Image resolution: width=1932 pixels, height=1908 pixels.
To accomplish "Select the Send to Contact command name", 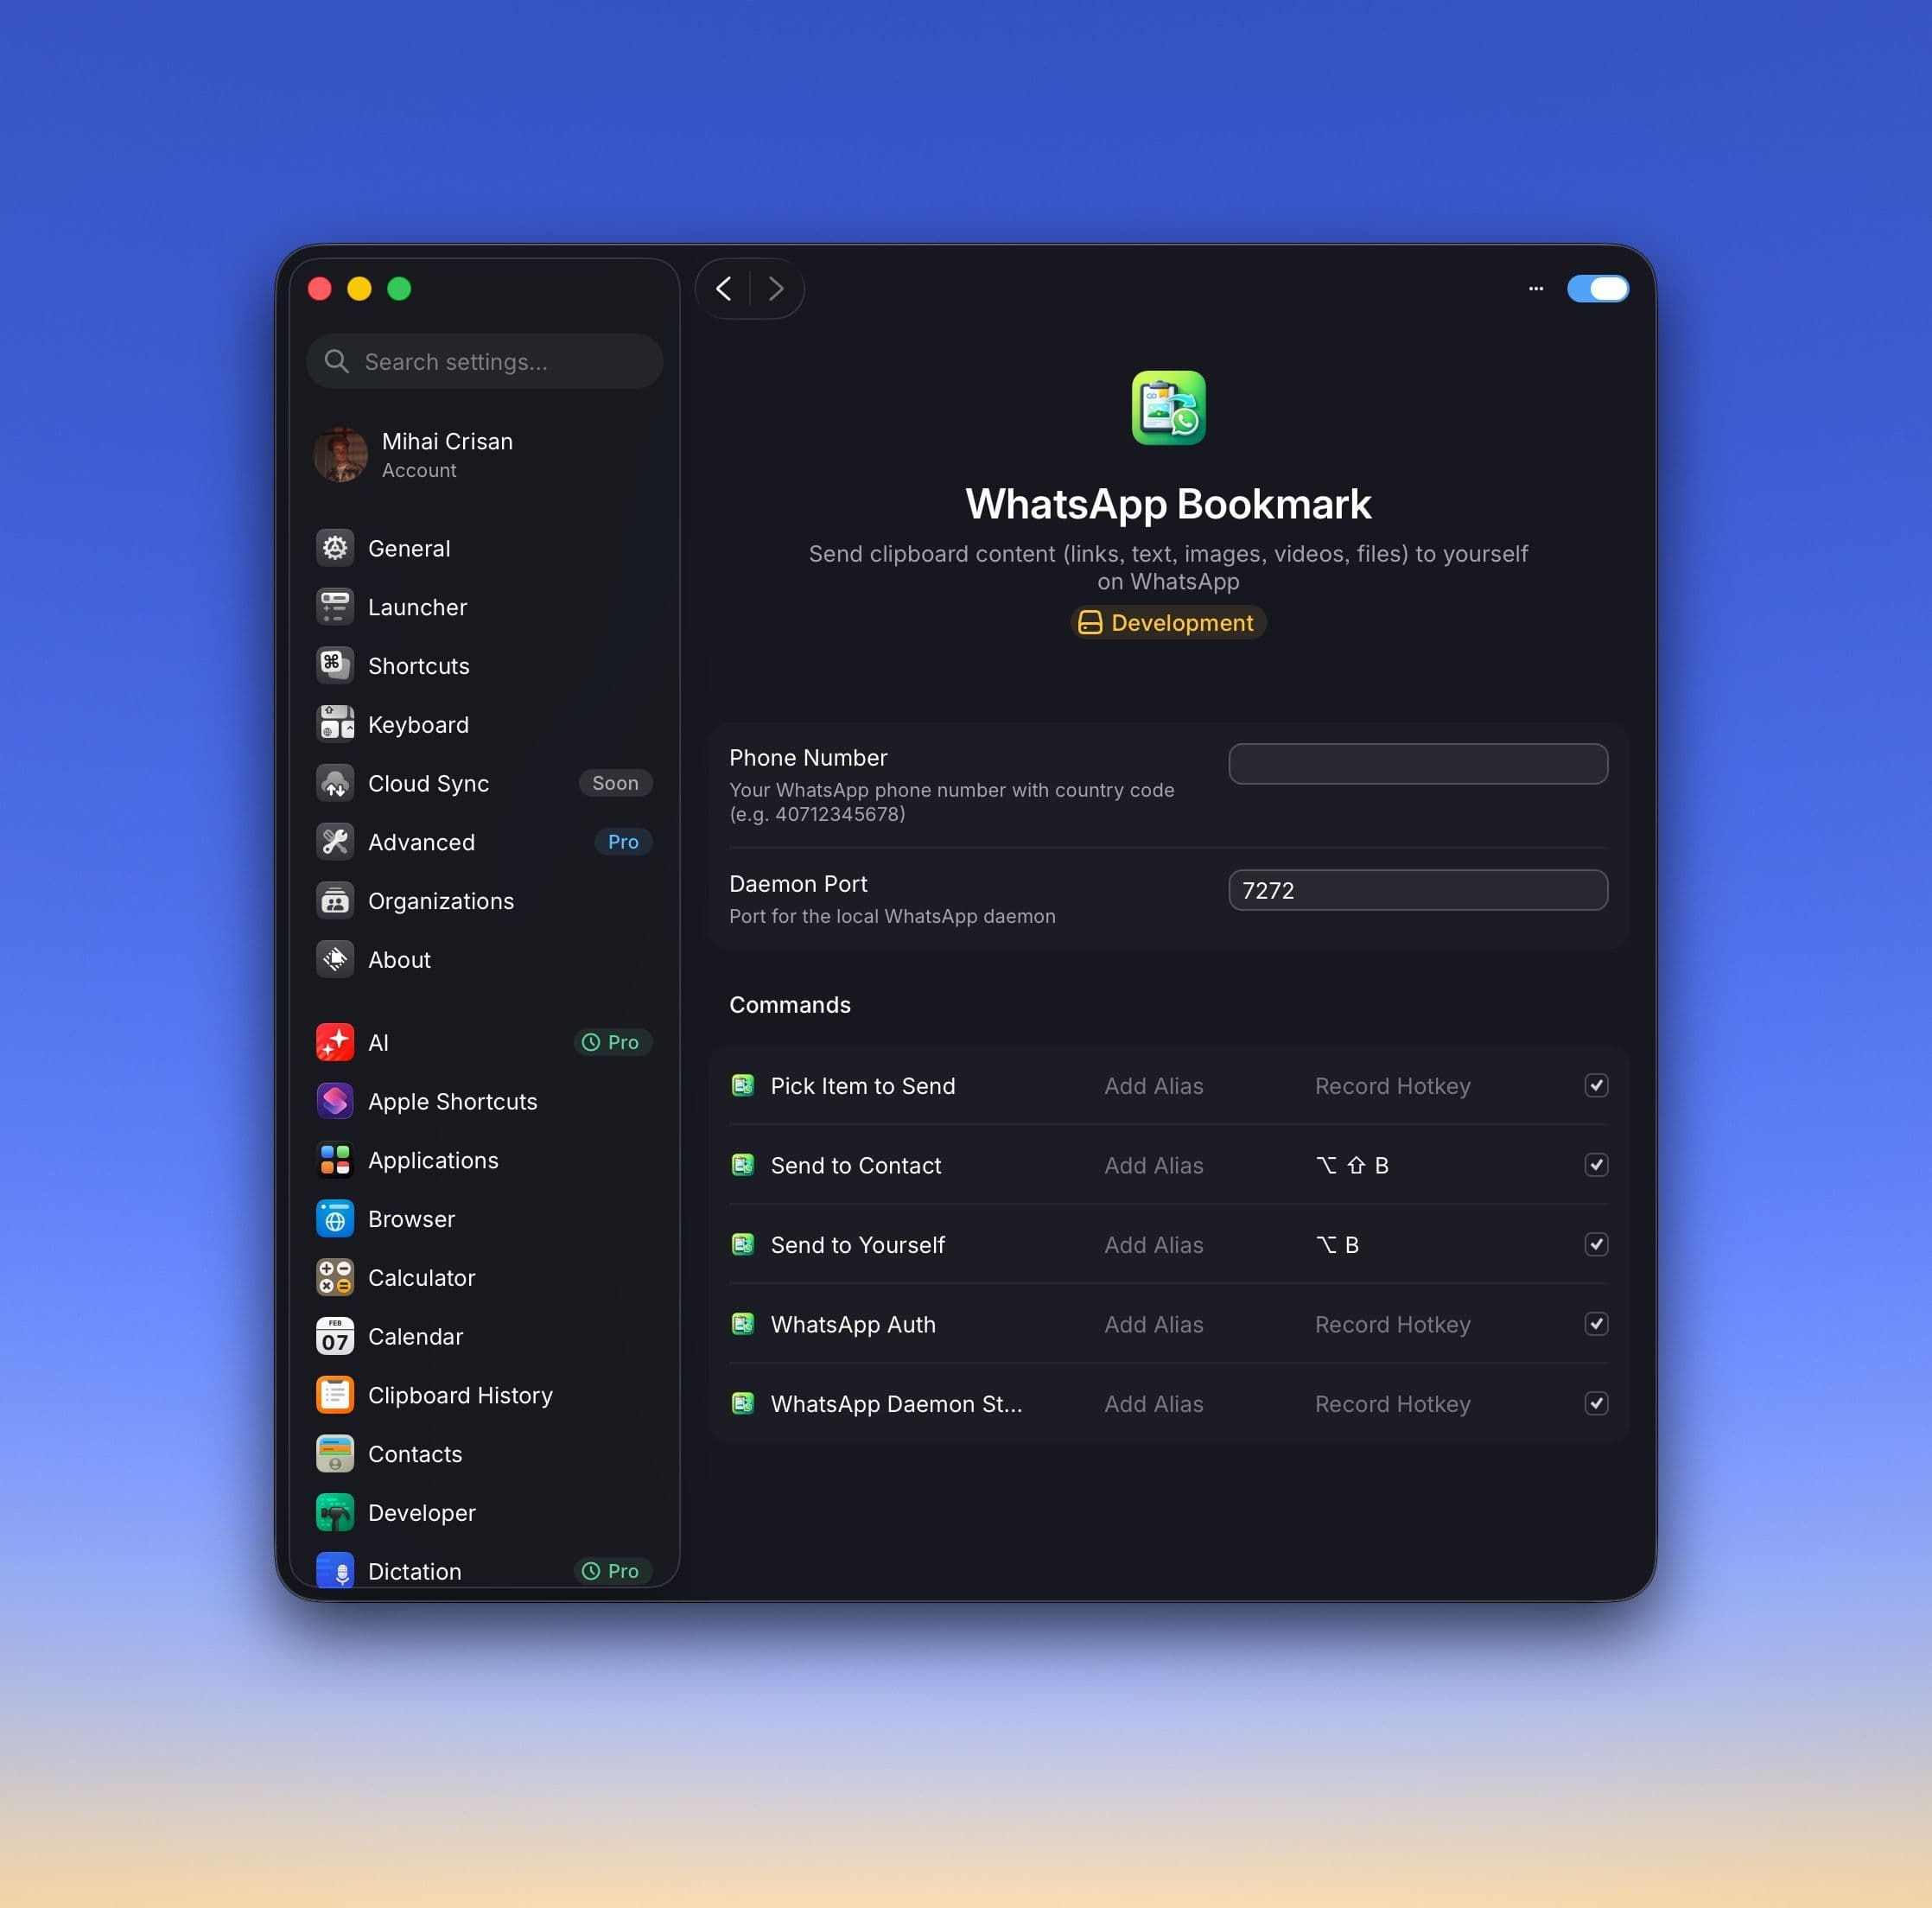I will [x=856, y=1165].
